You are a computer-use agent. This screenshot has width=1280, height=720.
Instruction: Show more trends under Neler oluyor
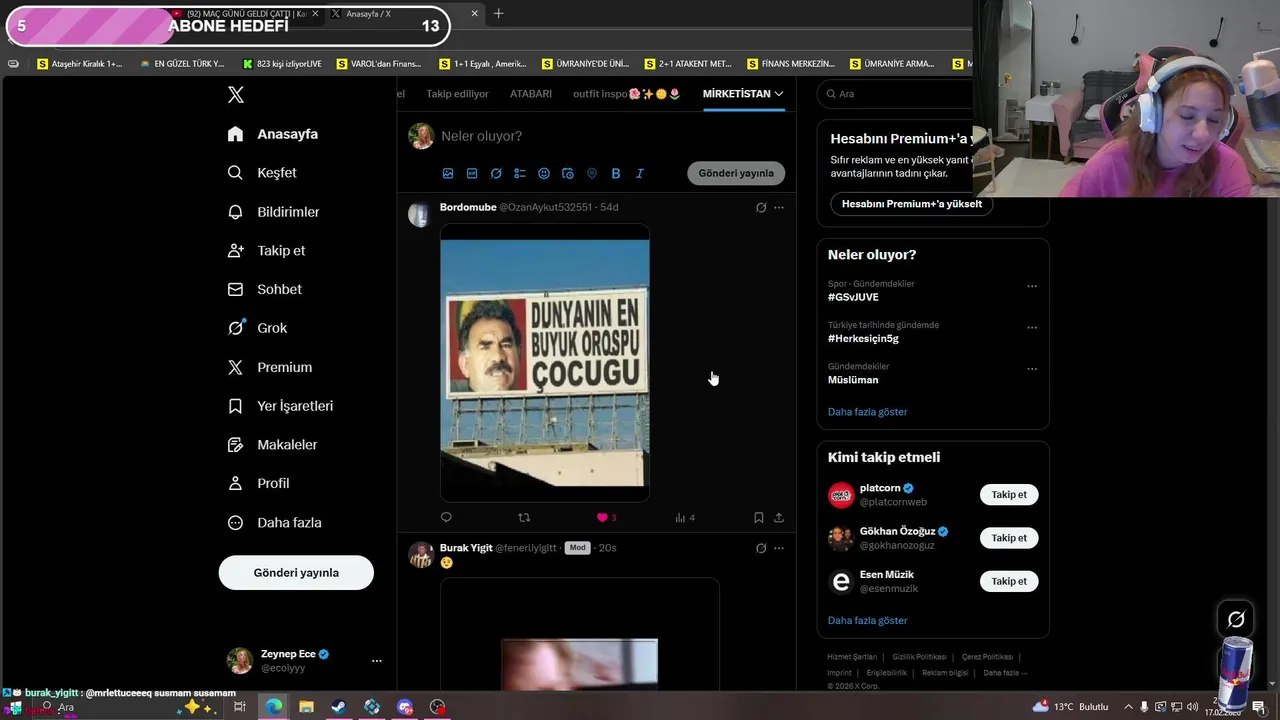pyautogui.click(x=867, y=412)
